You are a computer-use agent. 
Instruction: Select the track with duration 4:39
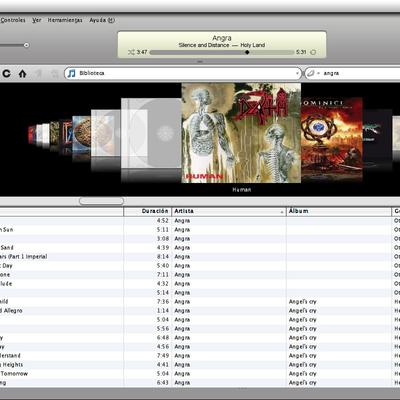point(200,248)
